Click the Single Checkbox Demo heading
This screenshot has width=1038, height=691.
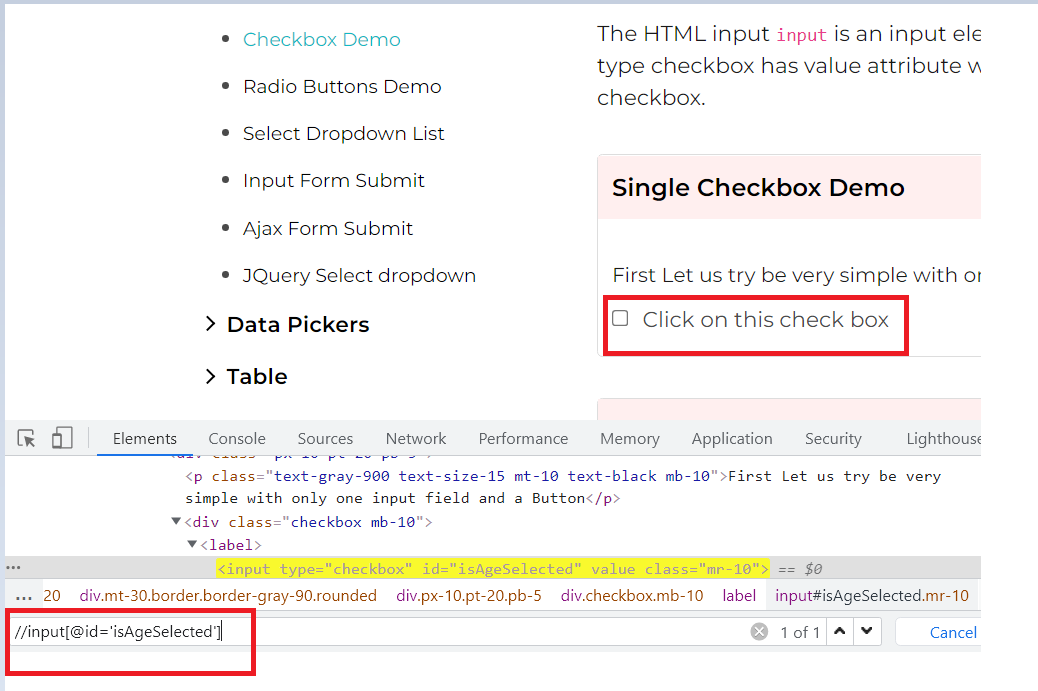(x=758, y=187)
